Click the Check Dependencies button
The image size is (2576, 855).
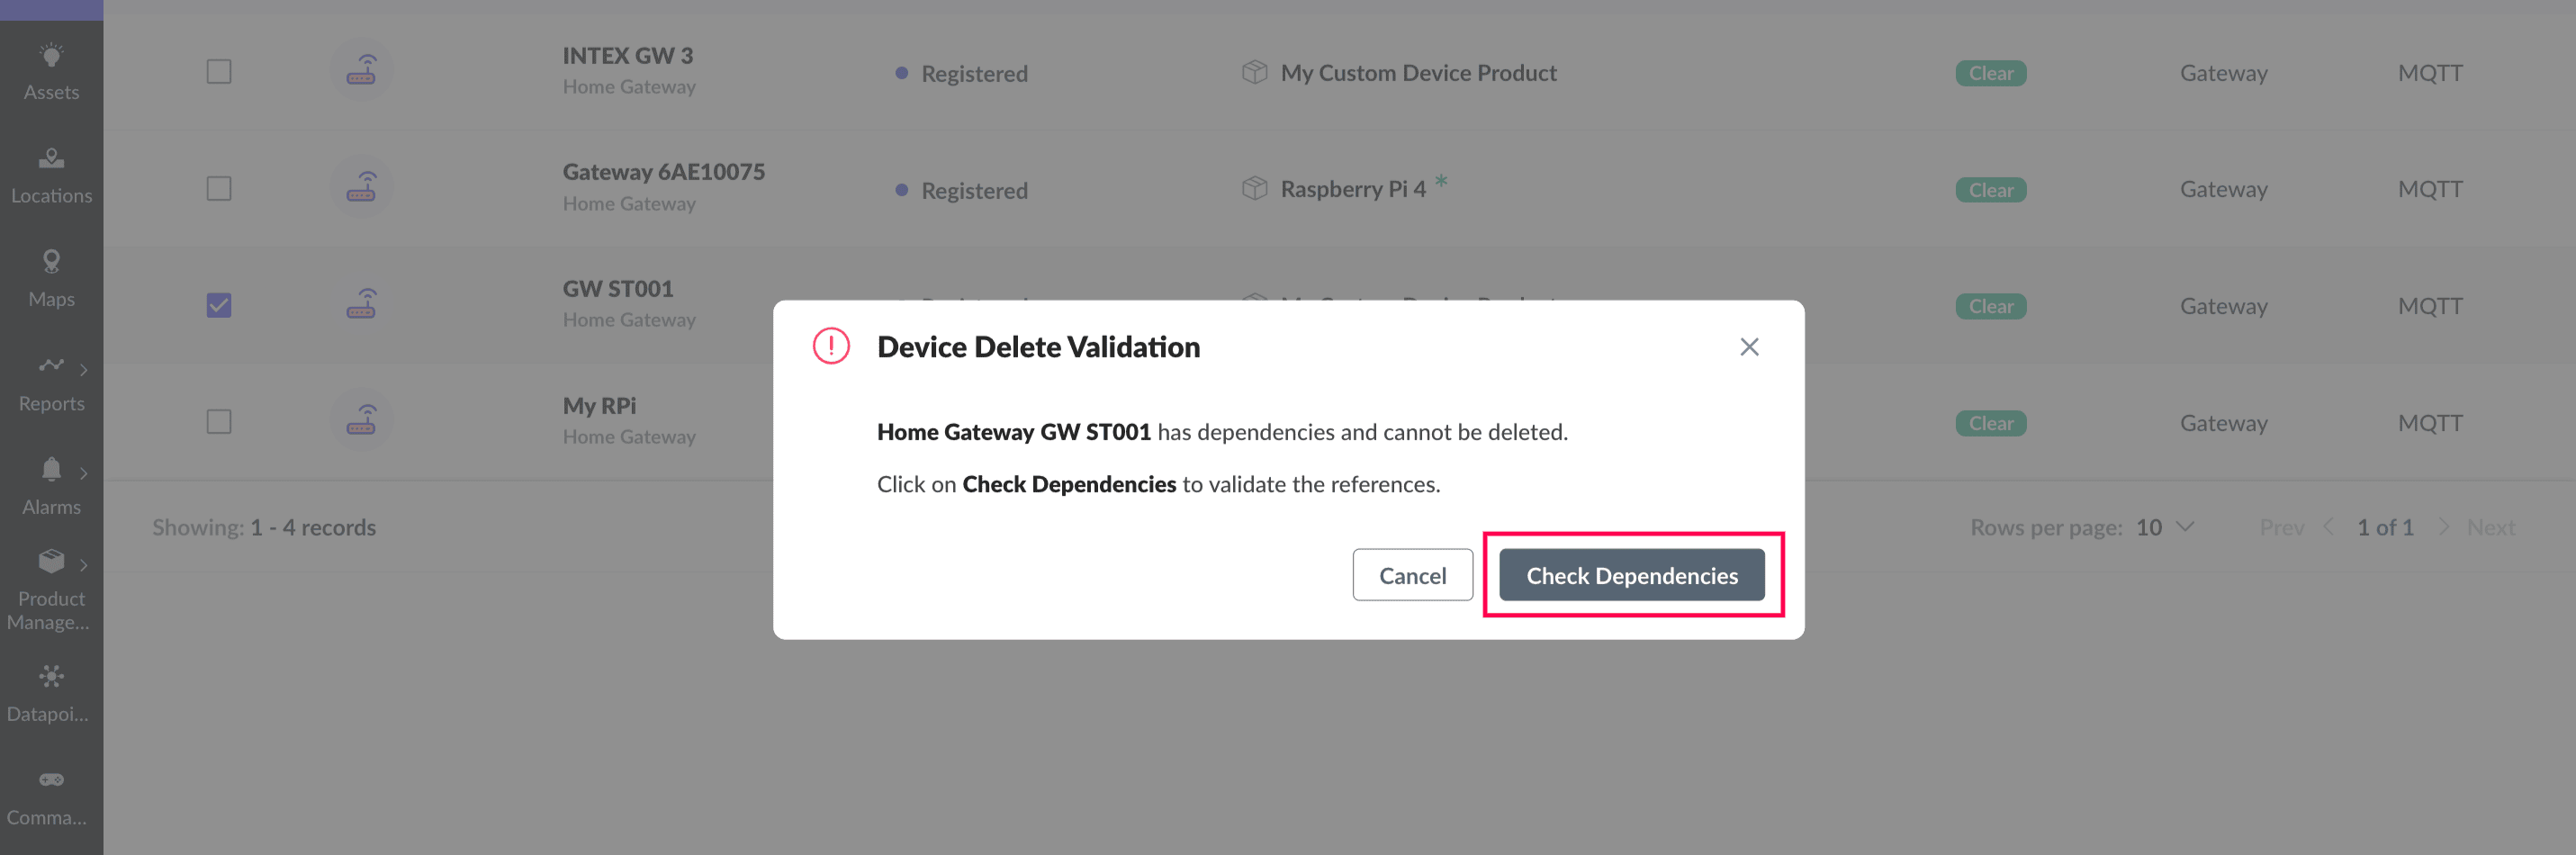(1631, 575)
